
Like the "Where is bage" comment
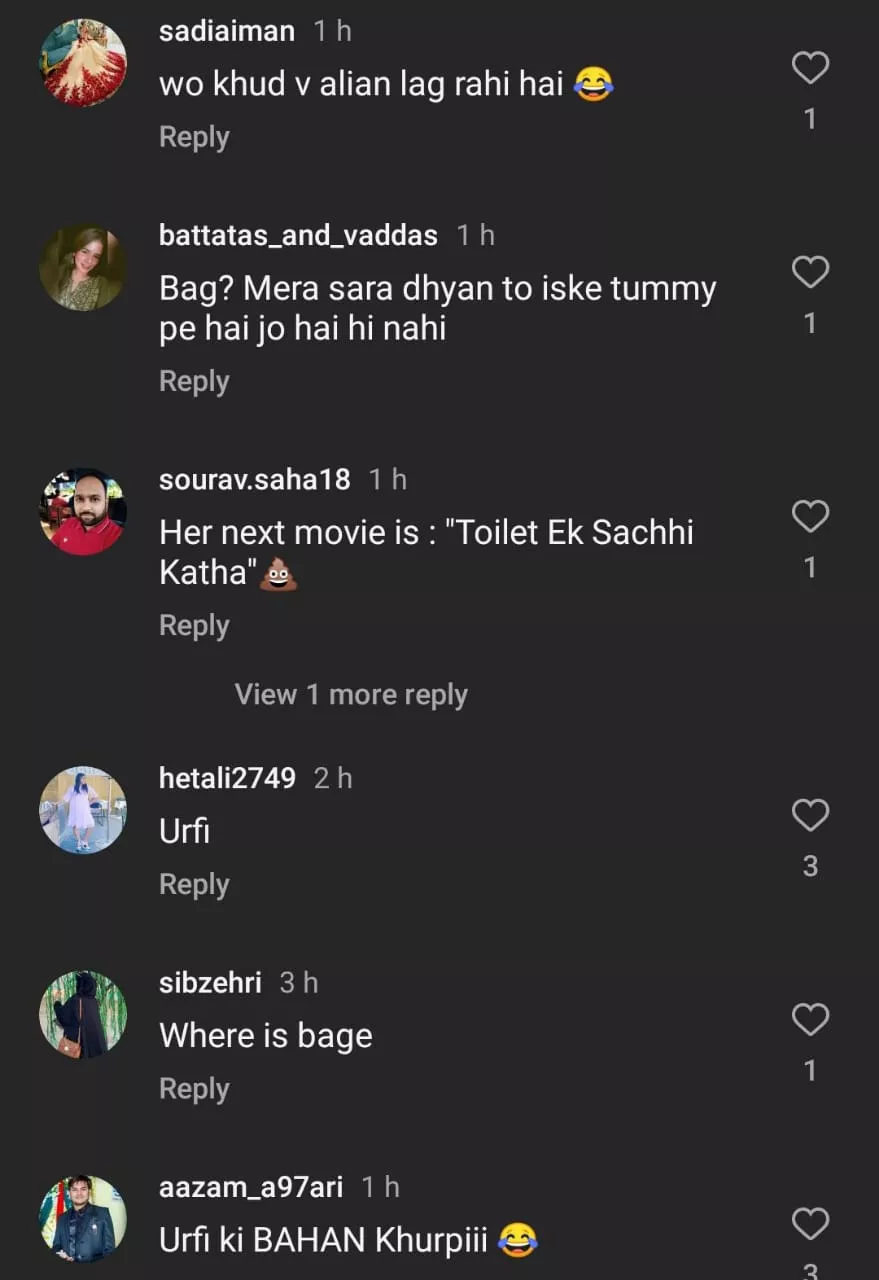point(810,1020)
